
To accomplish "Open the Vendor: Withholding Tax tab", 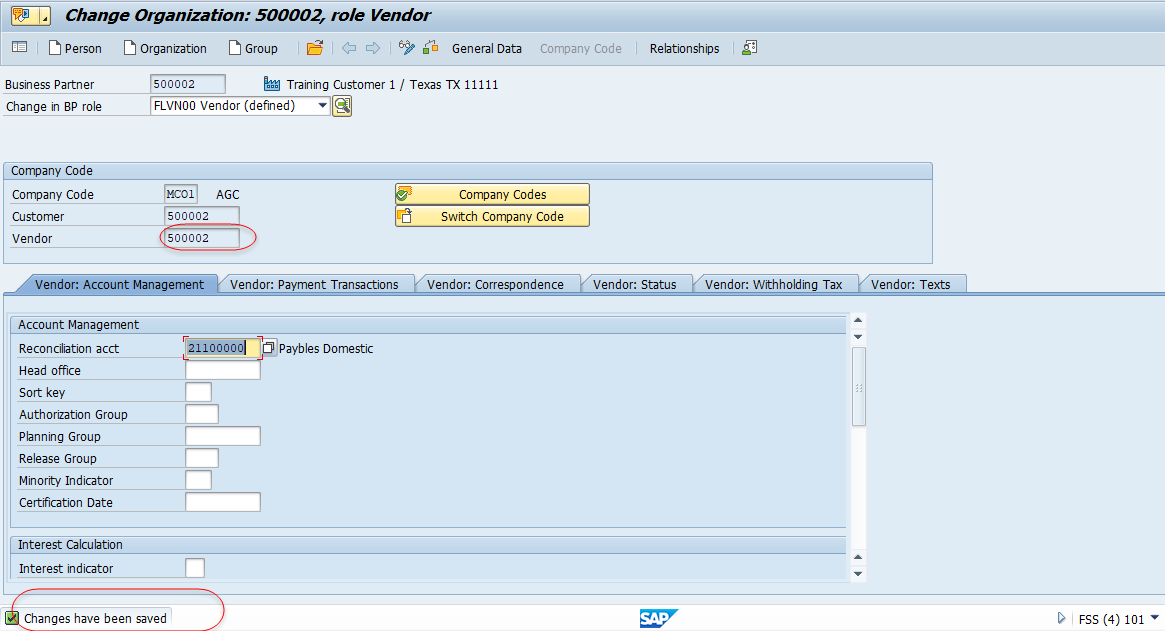I will [778, 284].
